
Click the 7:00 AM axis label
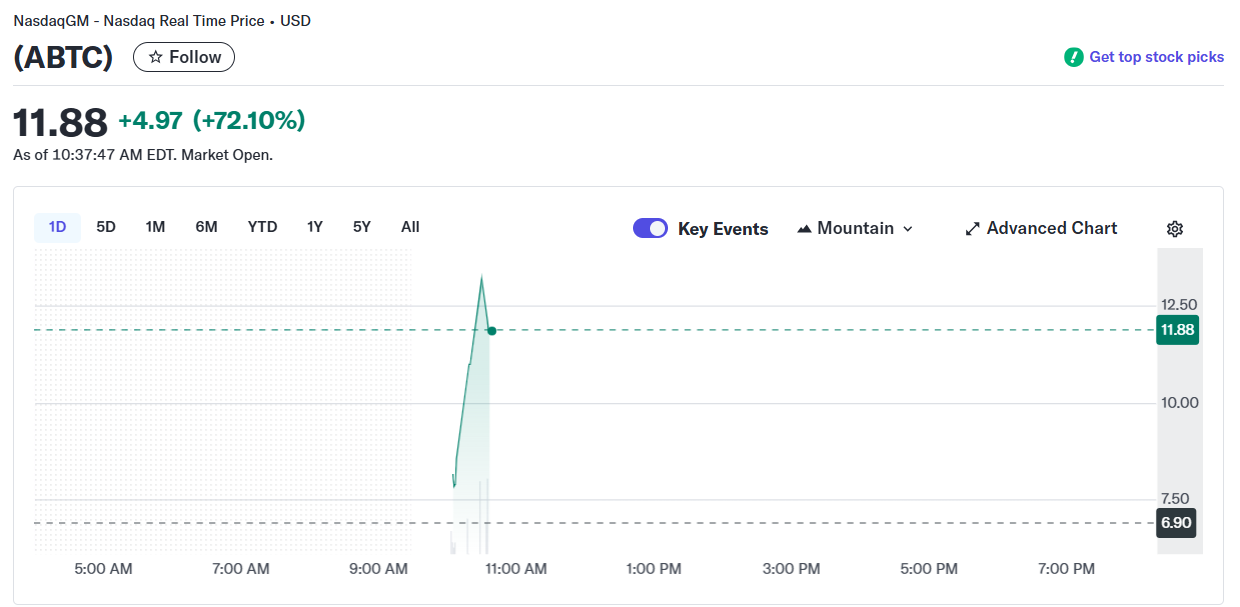click(x=241, y=569)
